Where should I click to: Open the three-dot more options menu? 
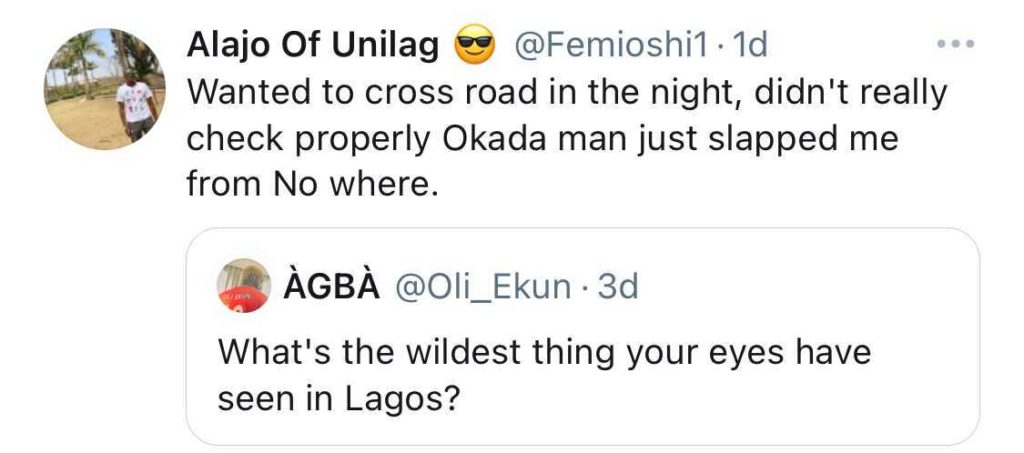pos(956,46)
